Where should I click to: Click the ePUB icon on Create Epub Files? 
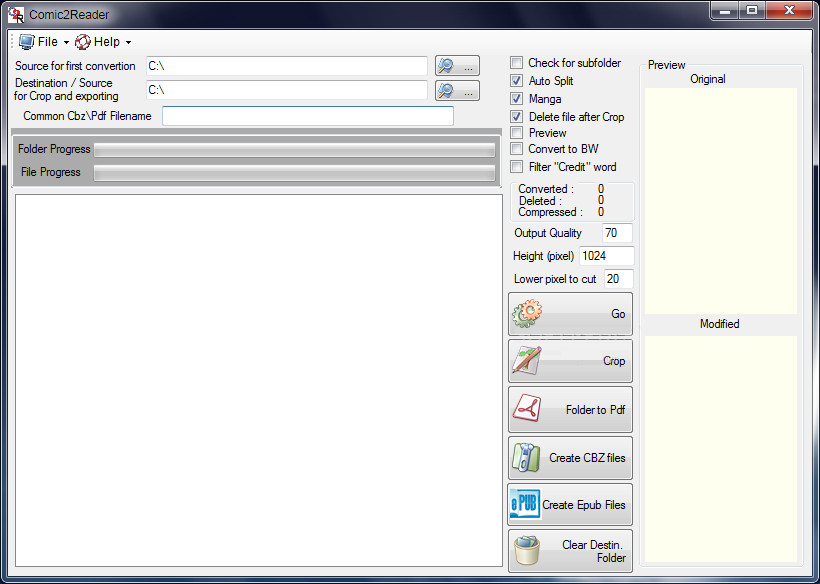tap(525, 505)
